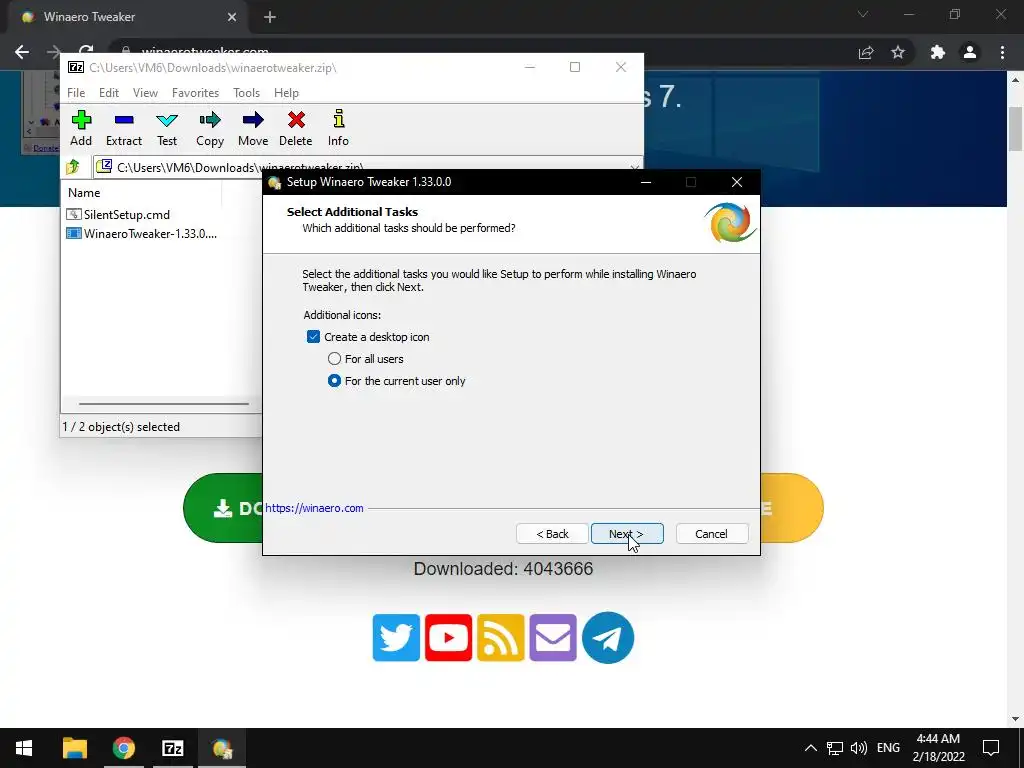Select the Winaero Tweaker browser tab
The height and width of the screenshot is (768, 1024).
click(x=124, y=17)
